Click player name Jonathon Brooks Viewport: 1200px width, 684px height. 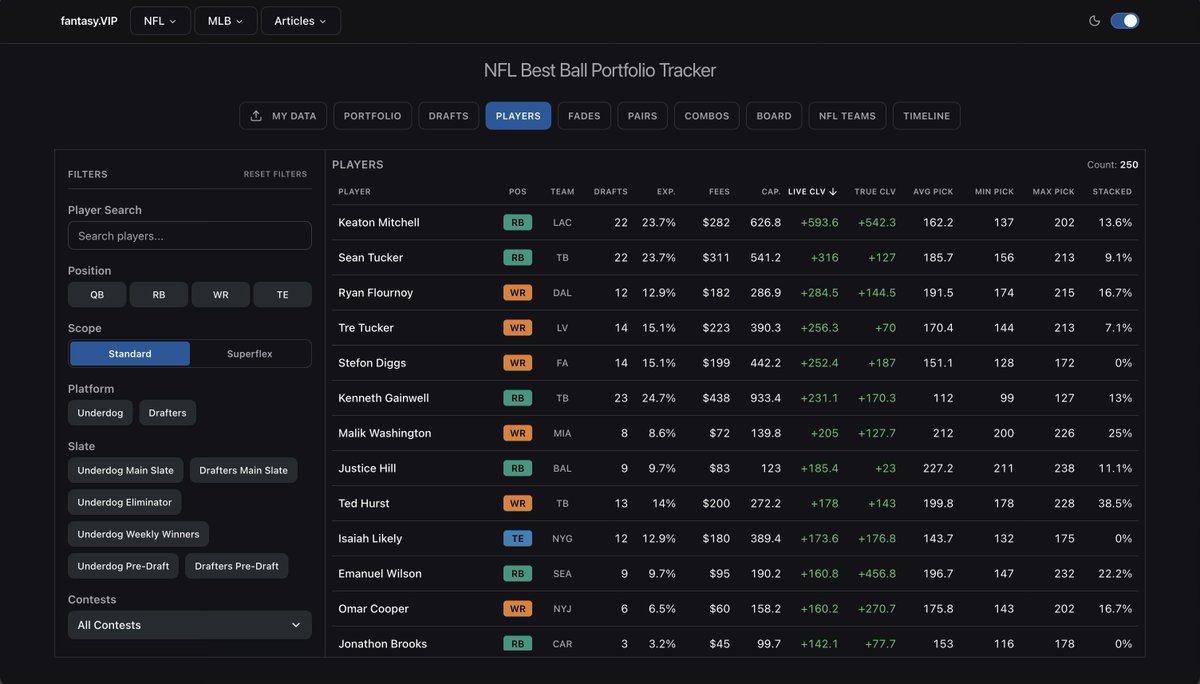pyautogui.click(x=383, y=644)
